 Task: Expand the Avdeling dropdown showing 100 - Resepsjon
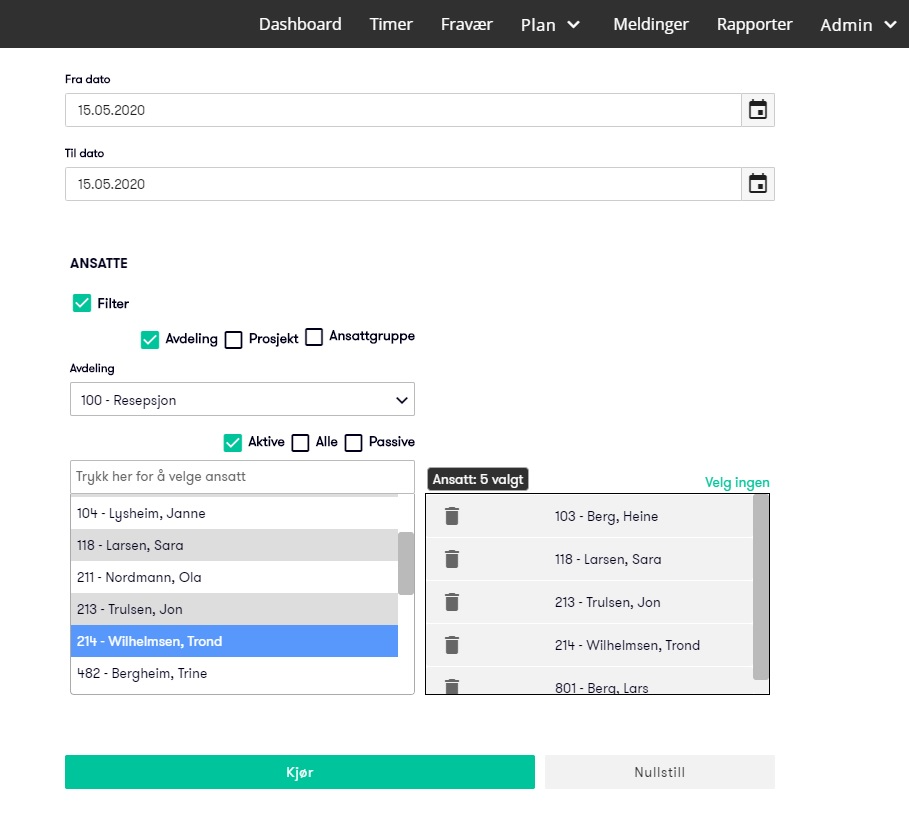[242, 400]
